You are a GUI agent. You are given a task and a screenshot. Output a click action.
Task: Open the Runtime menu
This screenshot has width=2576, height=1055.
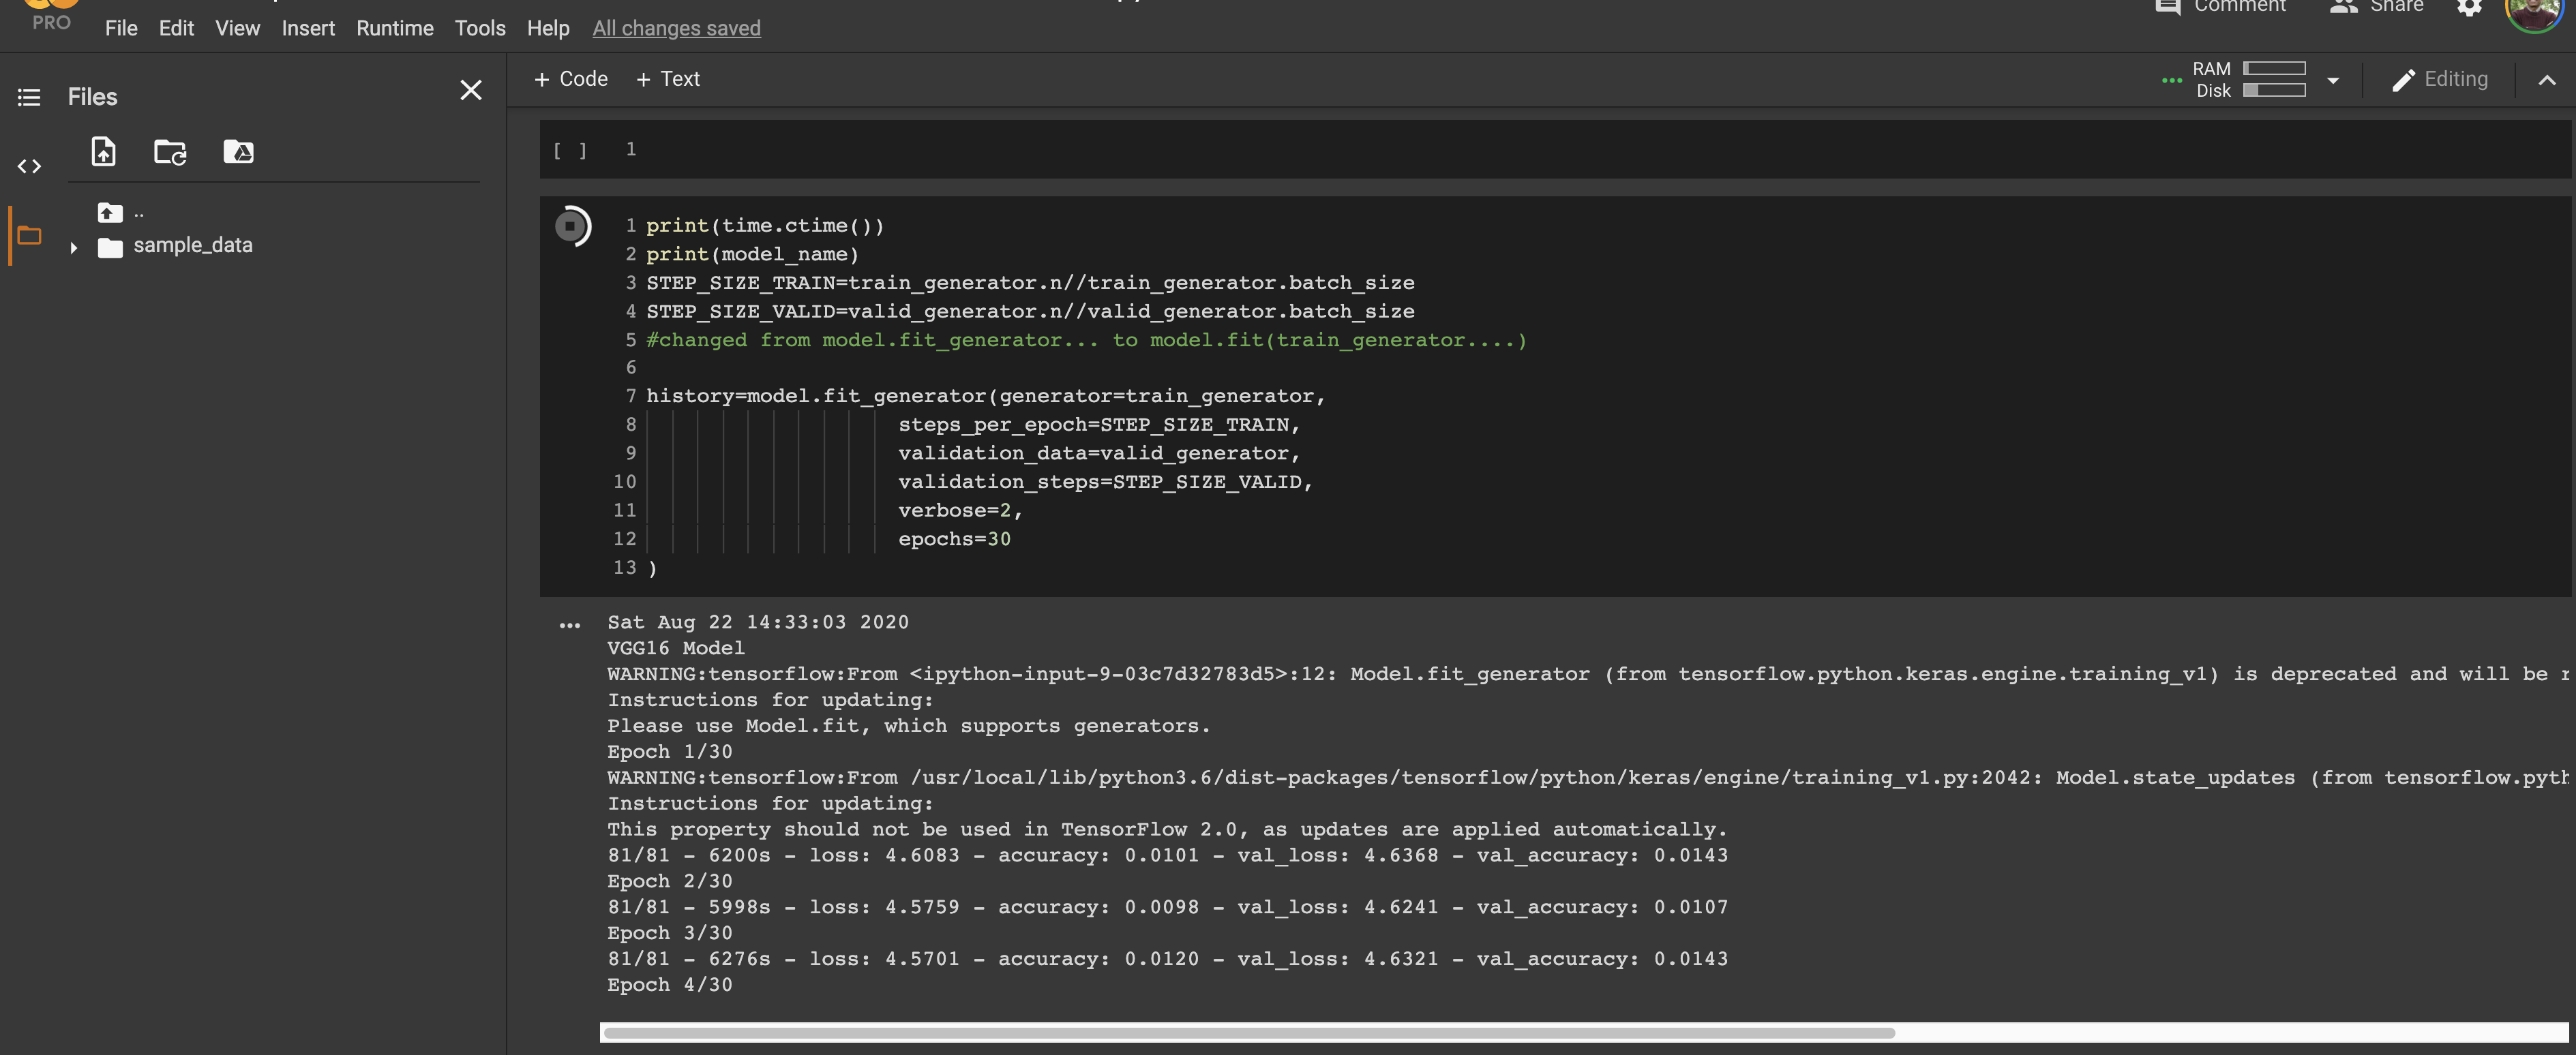pos(394,28)
